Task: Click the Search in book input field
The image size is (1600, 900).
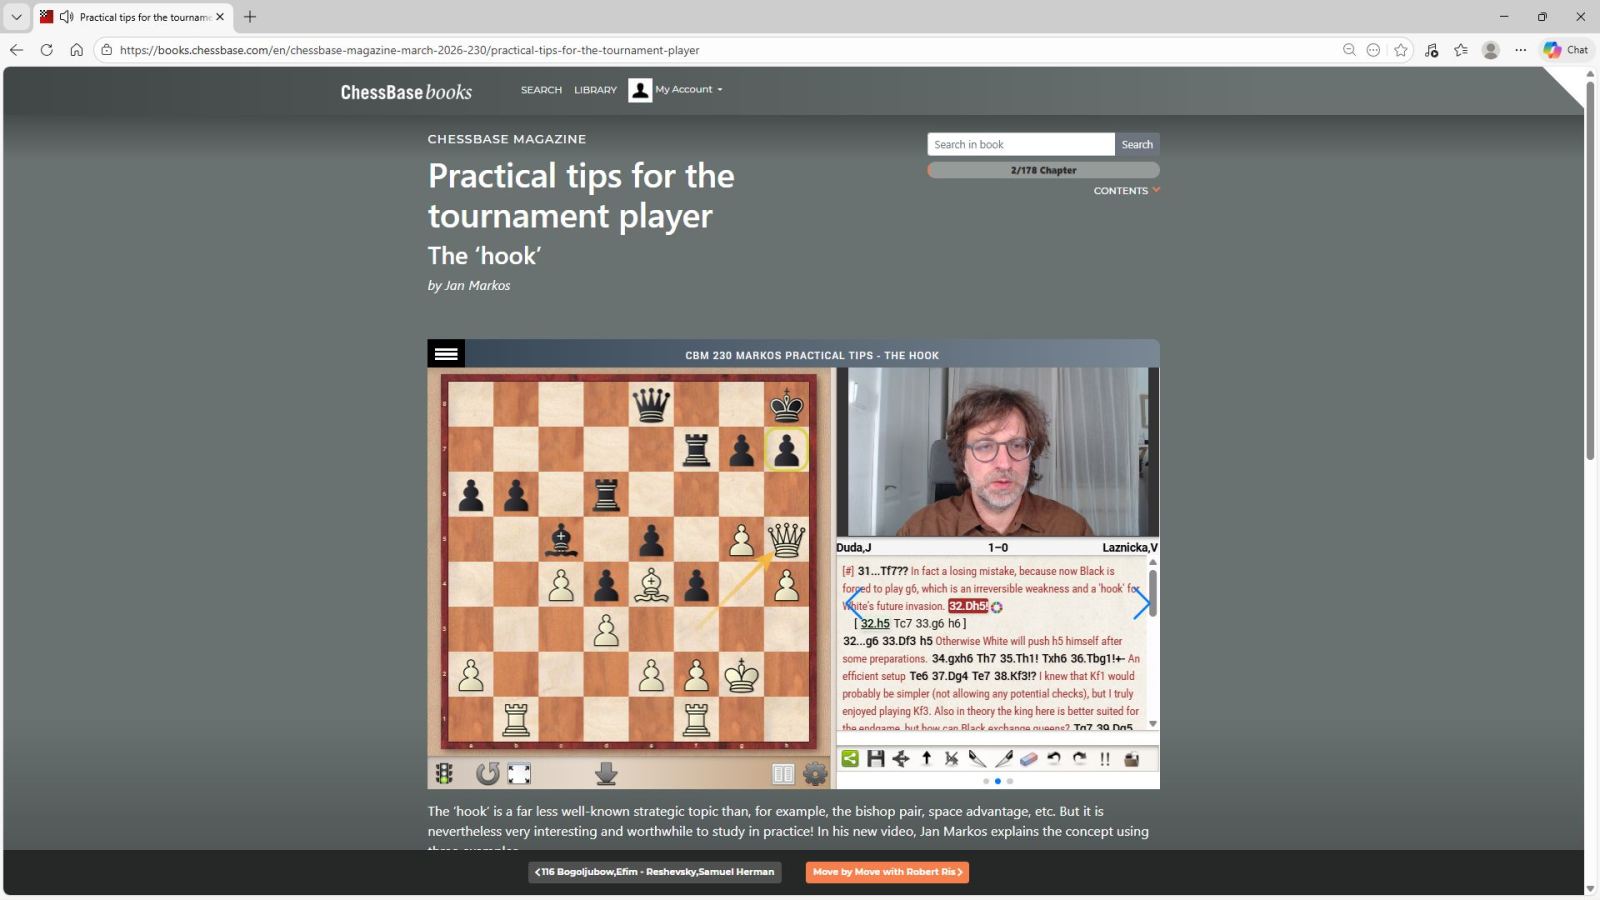Action: point(1020,144)
